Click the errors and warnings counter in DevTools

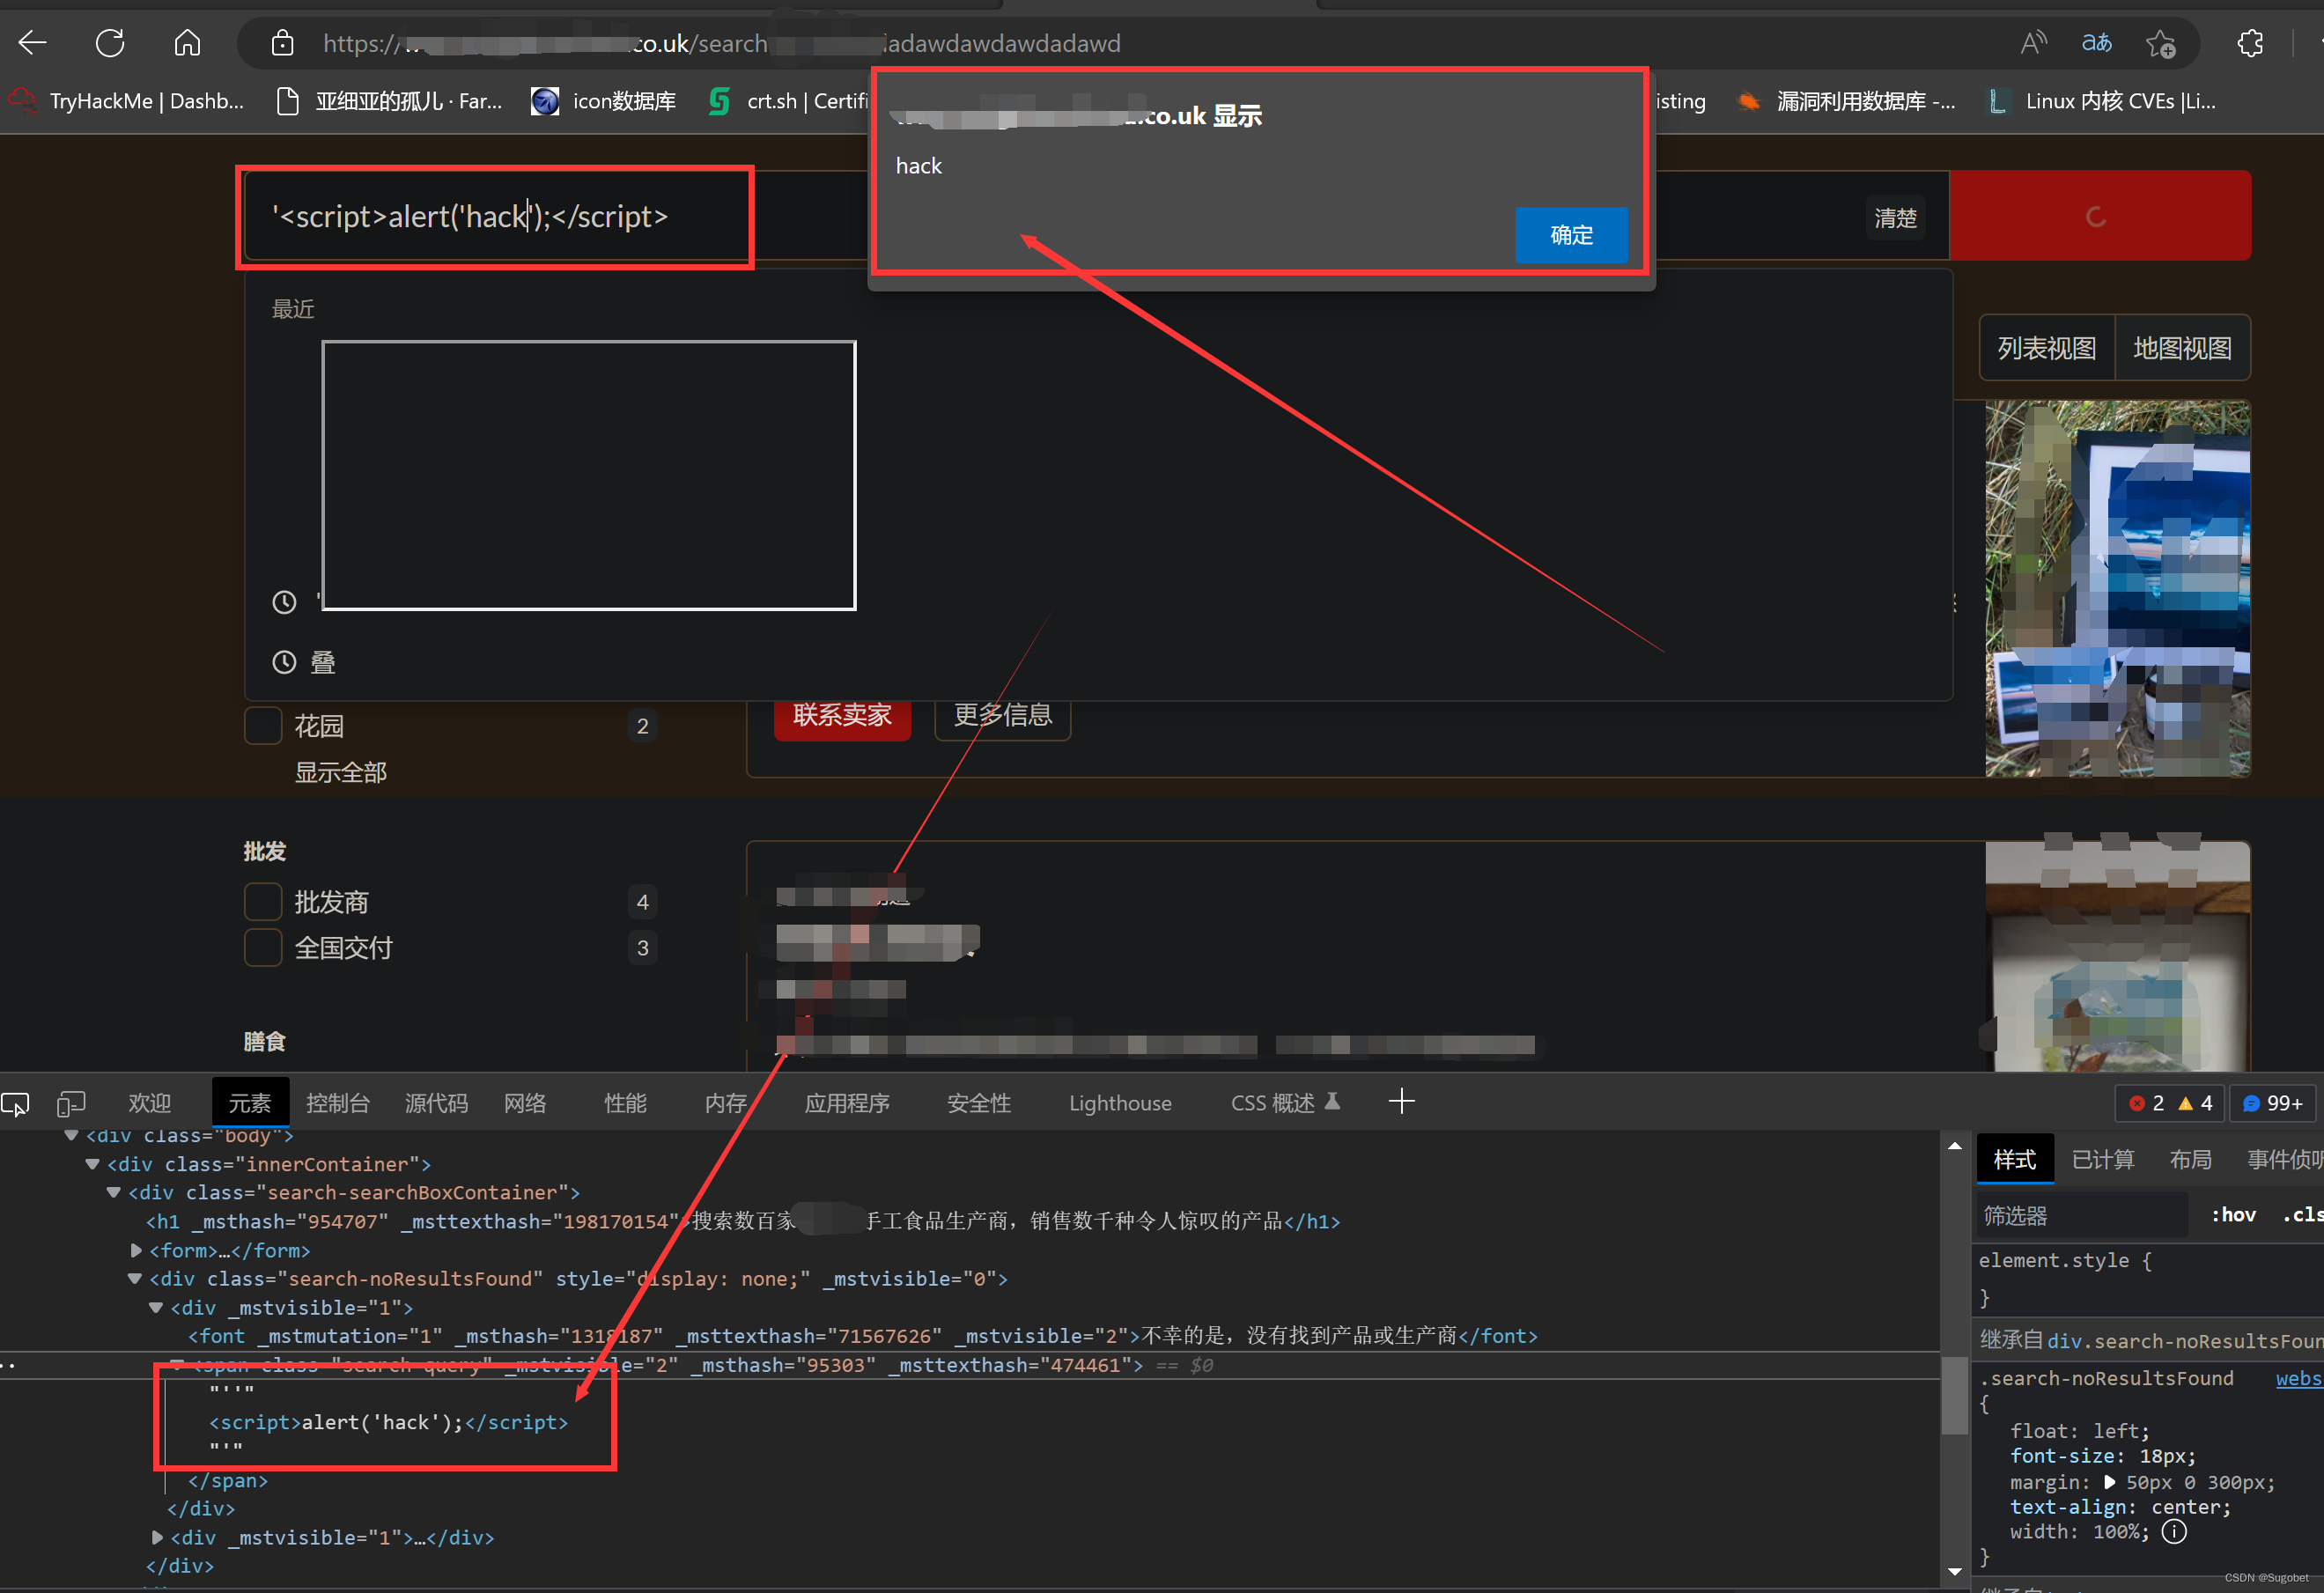click(x=2169, y=1103)
